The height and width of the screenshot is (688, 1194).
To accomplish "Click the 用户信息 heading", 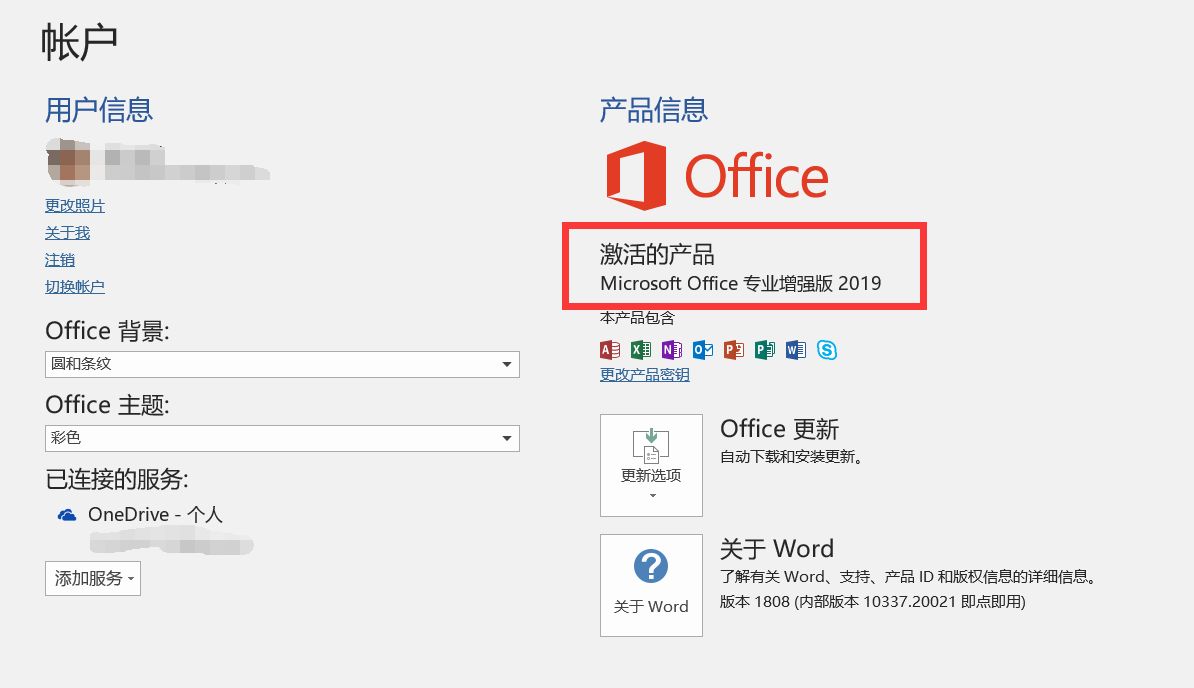I will tap(99, 110).
